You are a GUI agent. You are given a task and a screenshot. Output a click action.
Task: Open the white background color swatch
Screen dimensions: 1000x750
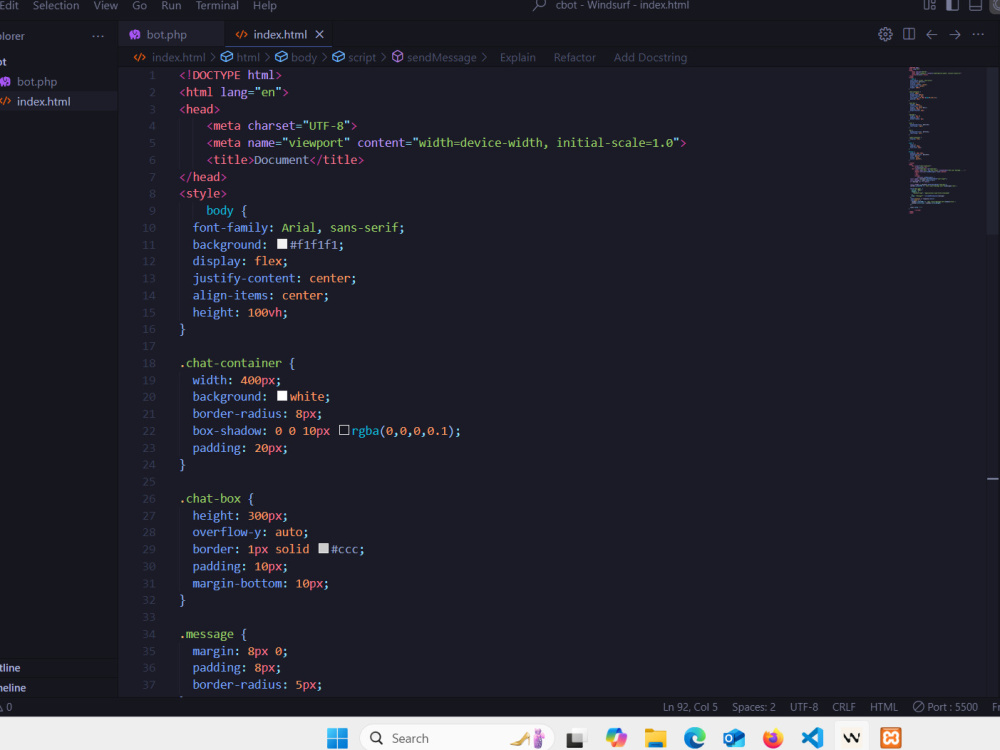282,396
